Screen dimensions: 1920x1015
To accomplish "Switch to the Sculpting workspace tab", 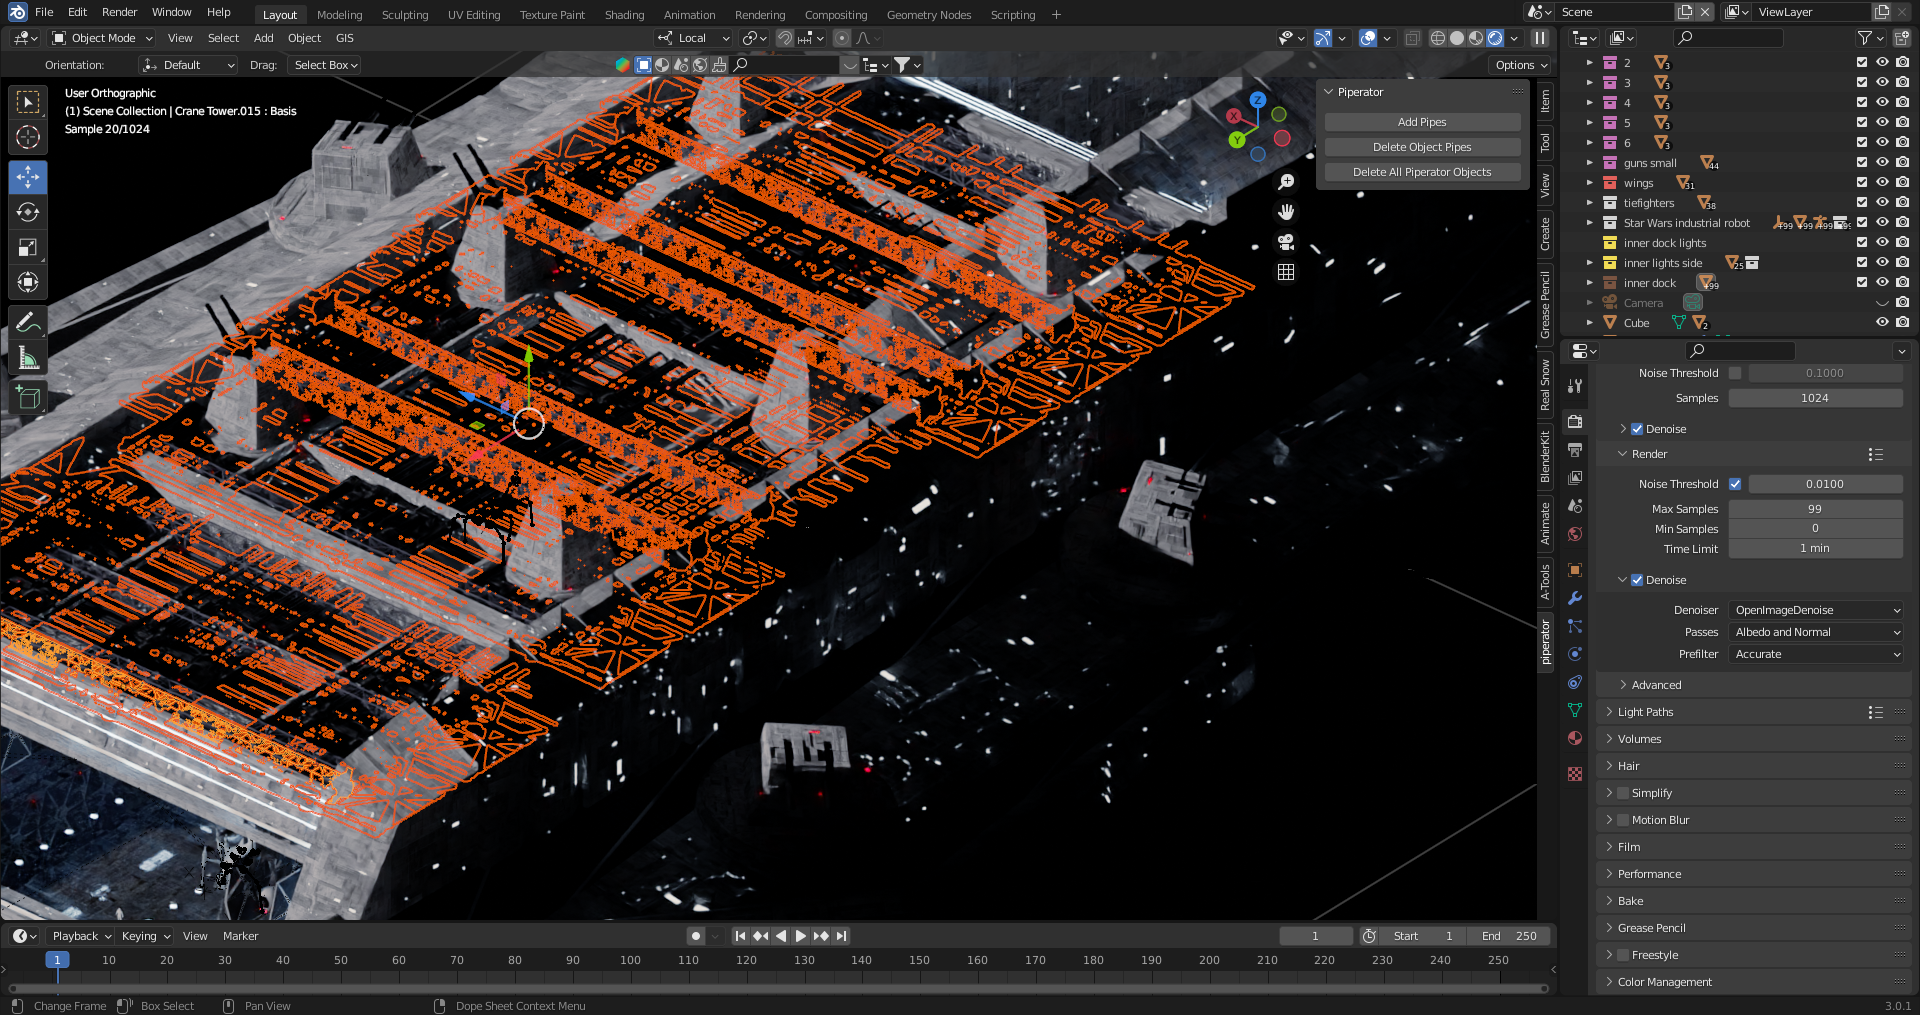I will coord(405,15).
